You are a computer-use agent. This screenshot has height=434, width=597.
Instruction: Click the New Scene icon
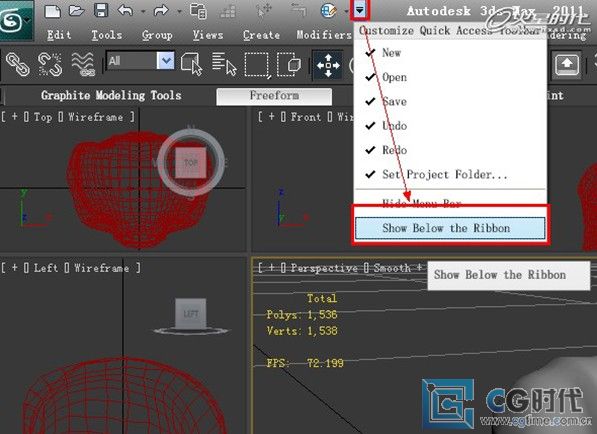point(53,11)
